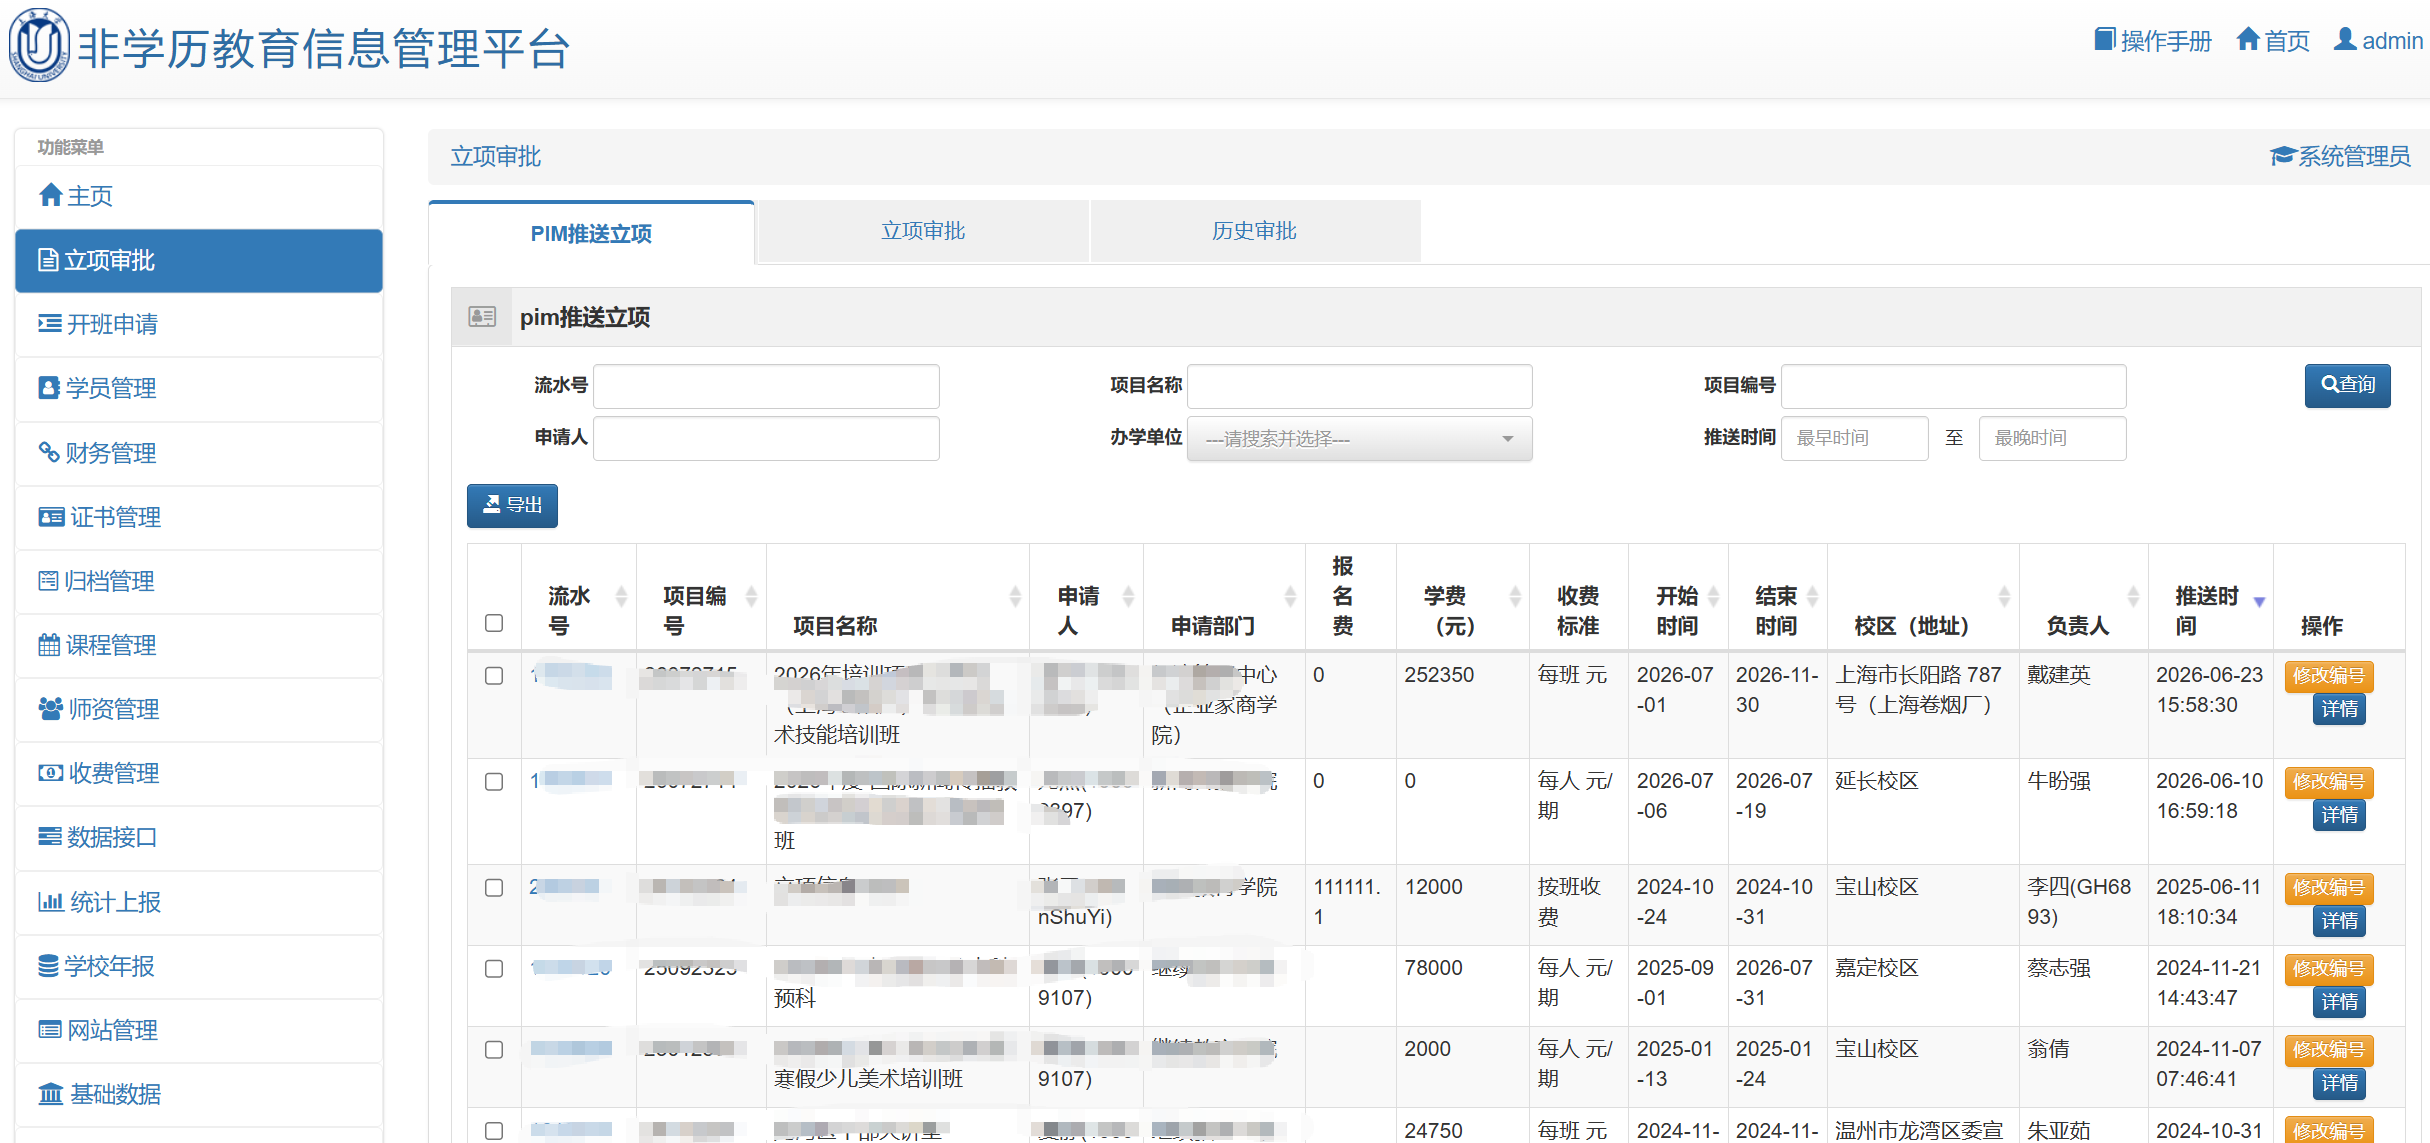Viewport: 2430px width, 1143px height.
Task: Open 网站管理 menu entry
Action: (199, 1030)
